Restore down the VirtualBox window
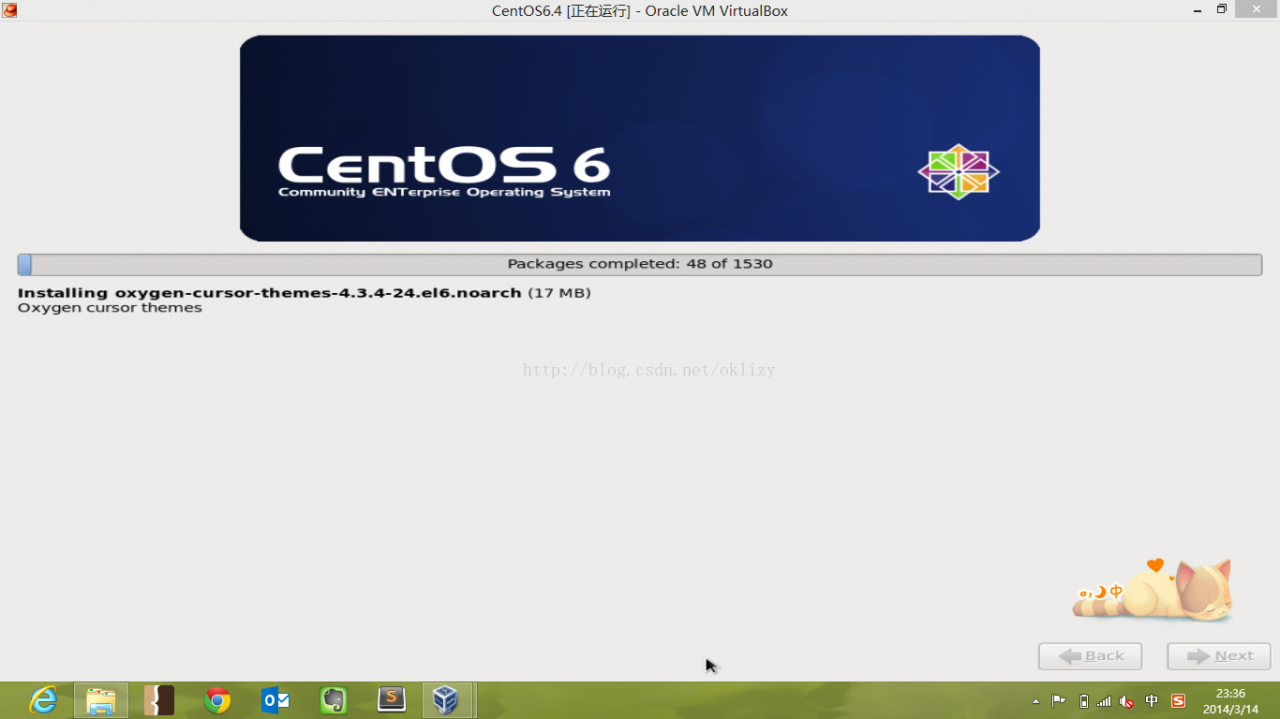 coord(1222,10)
